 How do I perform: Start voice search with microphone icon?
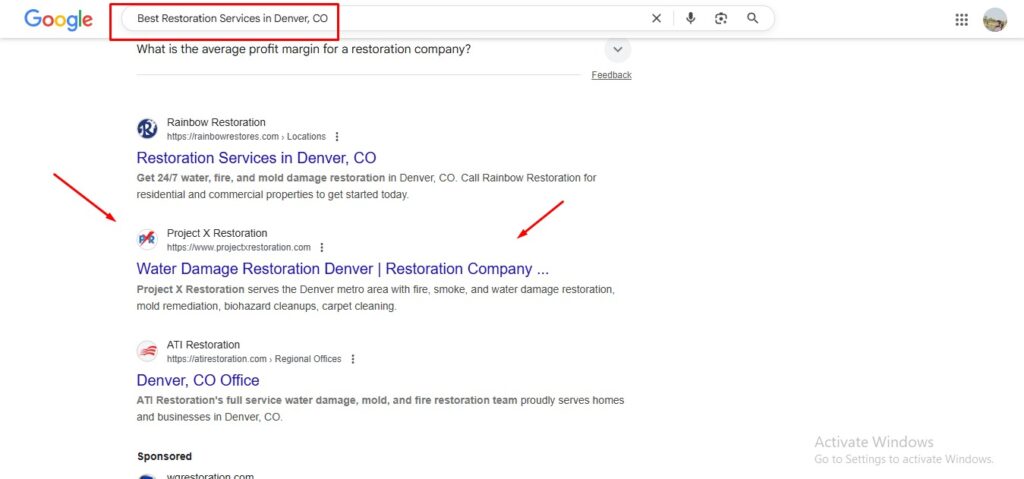point(691,18)
